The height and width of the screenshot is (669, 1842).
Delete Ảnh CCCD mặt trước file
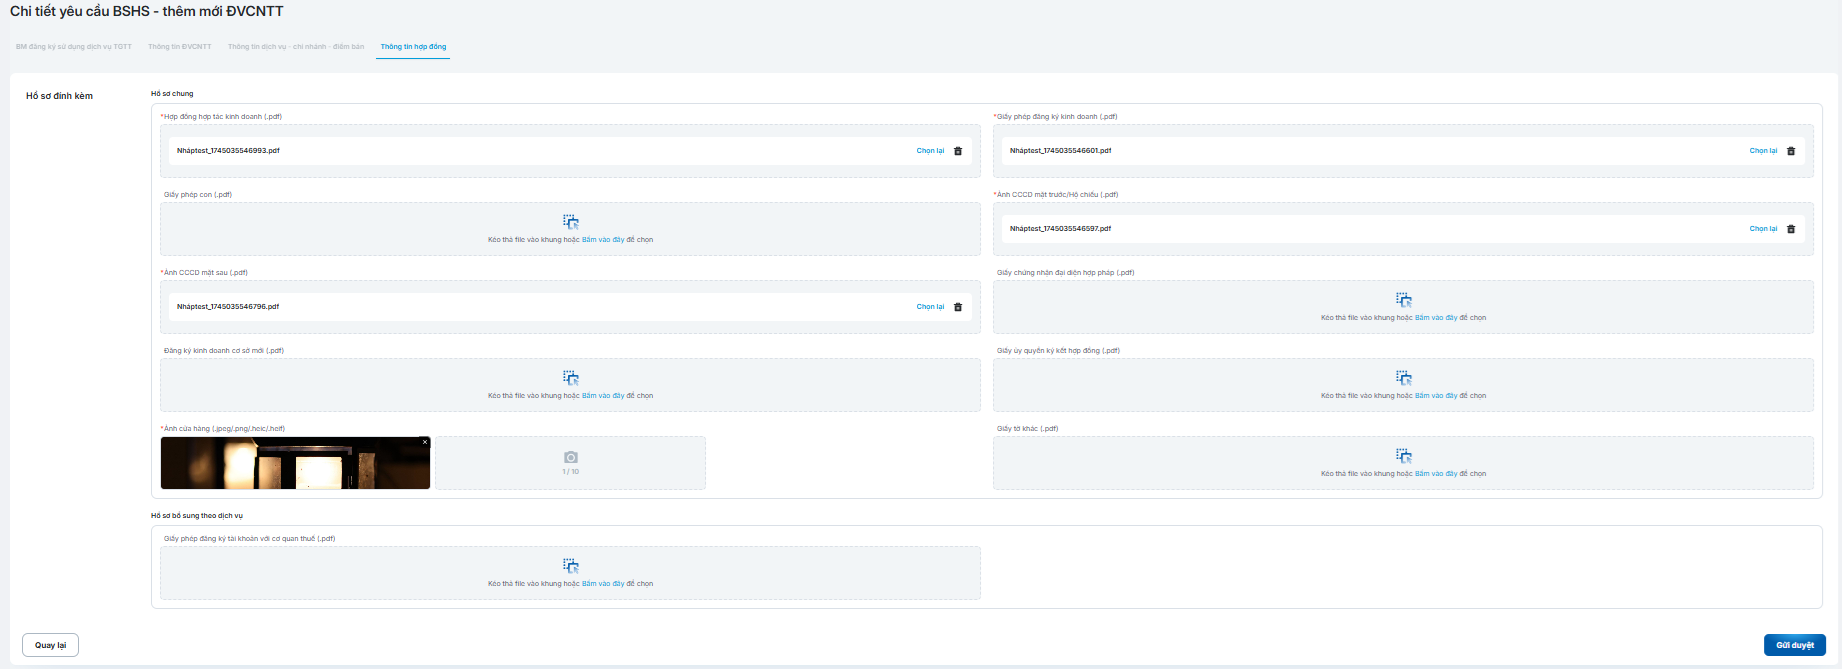tap(1791, 229)
